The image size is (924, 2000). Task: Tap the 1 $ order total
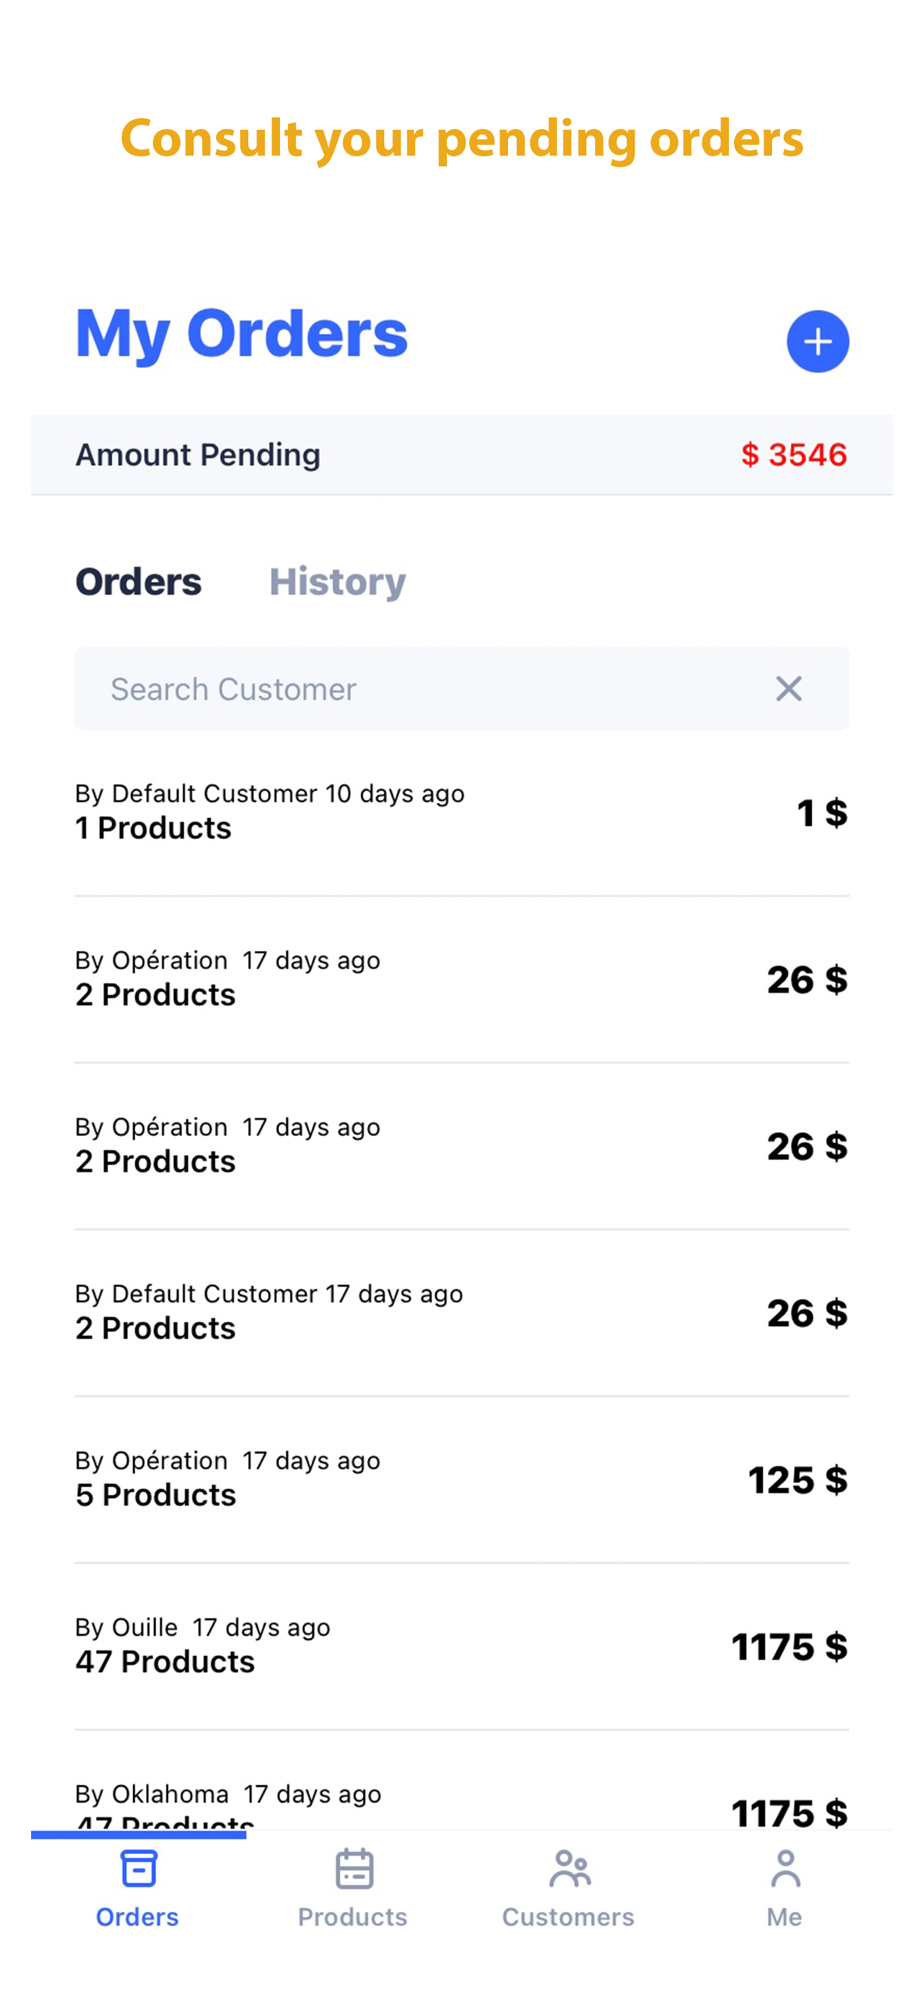click(x=821, y=813)
